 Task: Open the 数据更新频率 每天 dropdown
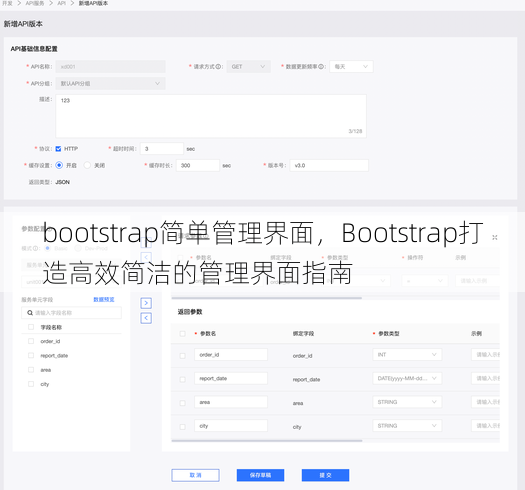pos(351,67)
